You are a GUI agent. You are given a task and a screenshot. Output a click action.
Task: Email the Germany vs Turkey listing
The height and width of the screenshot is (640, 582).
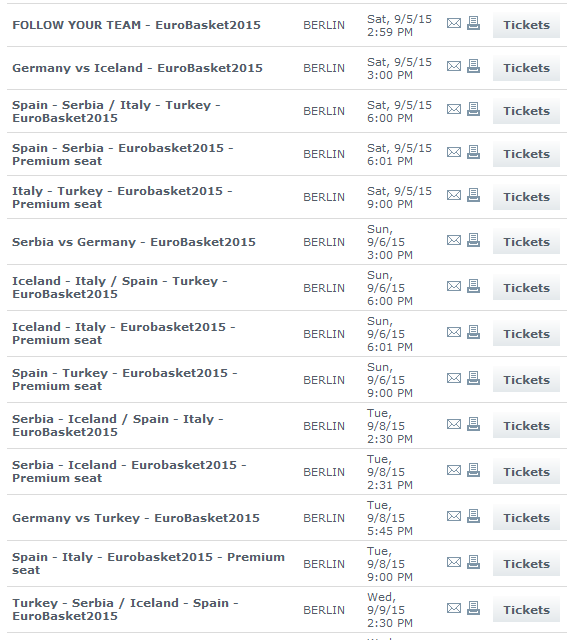tap(454, 516)
